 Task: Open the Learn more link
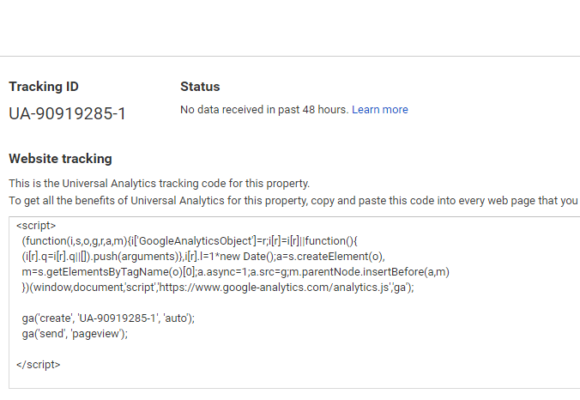pos(380,110)
